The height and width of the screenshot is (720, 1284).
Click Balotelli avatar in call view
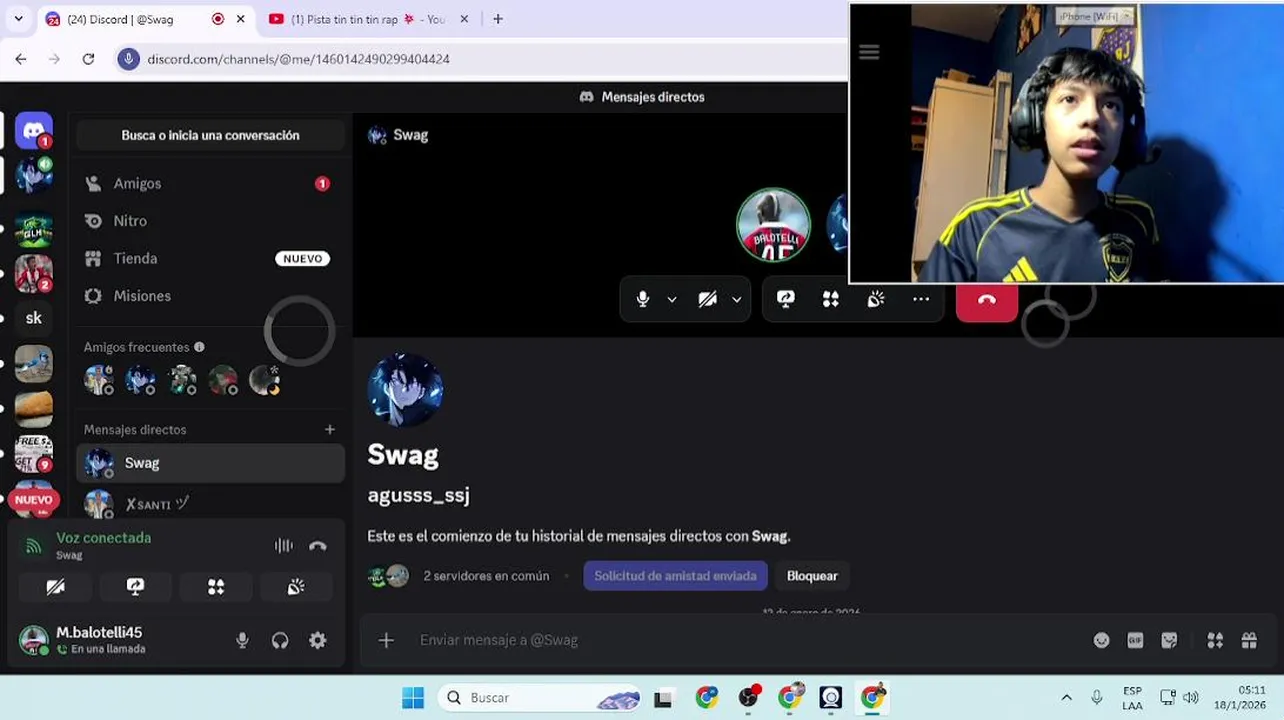(773, 225)
